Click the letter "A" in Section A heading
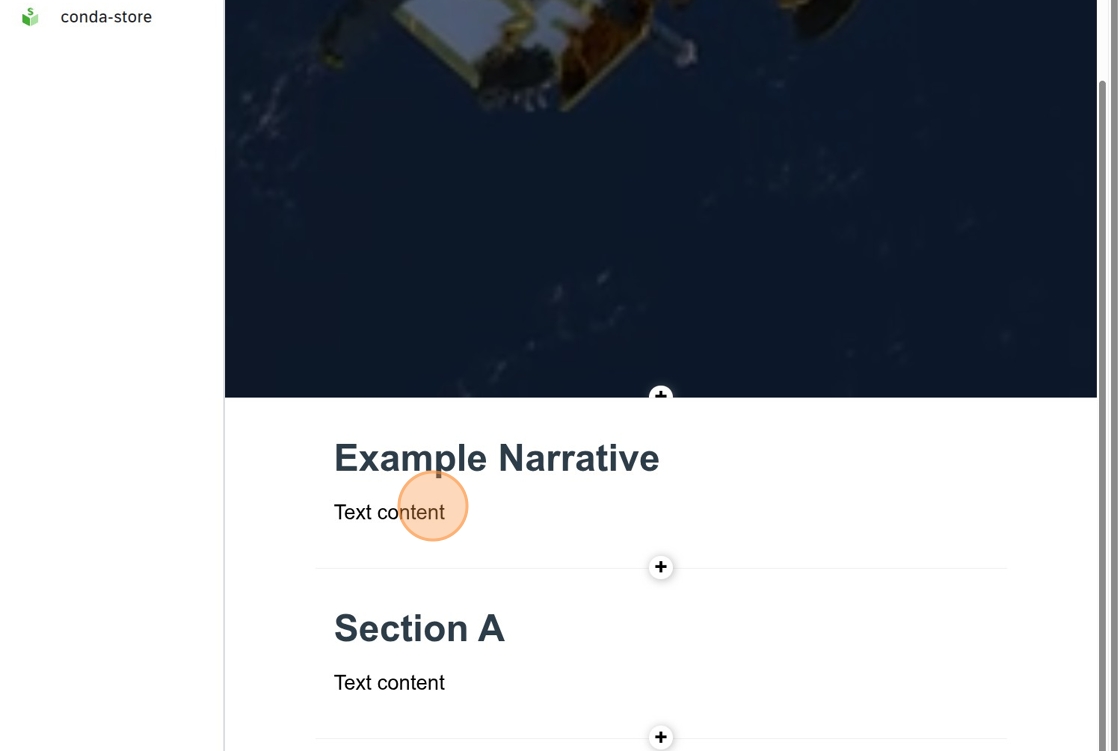 [x=491, y=629]
